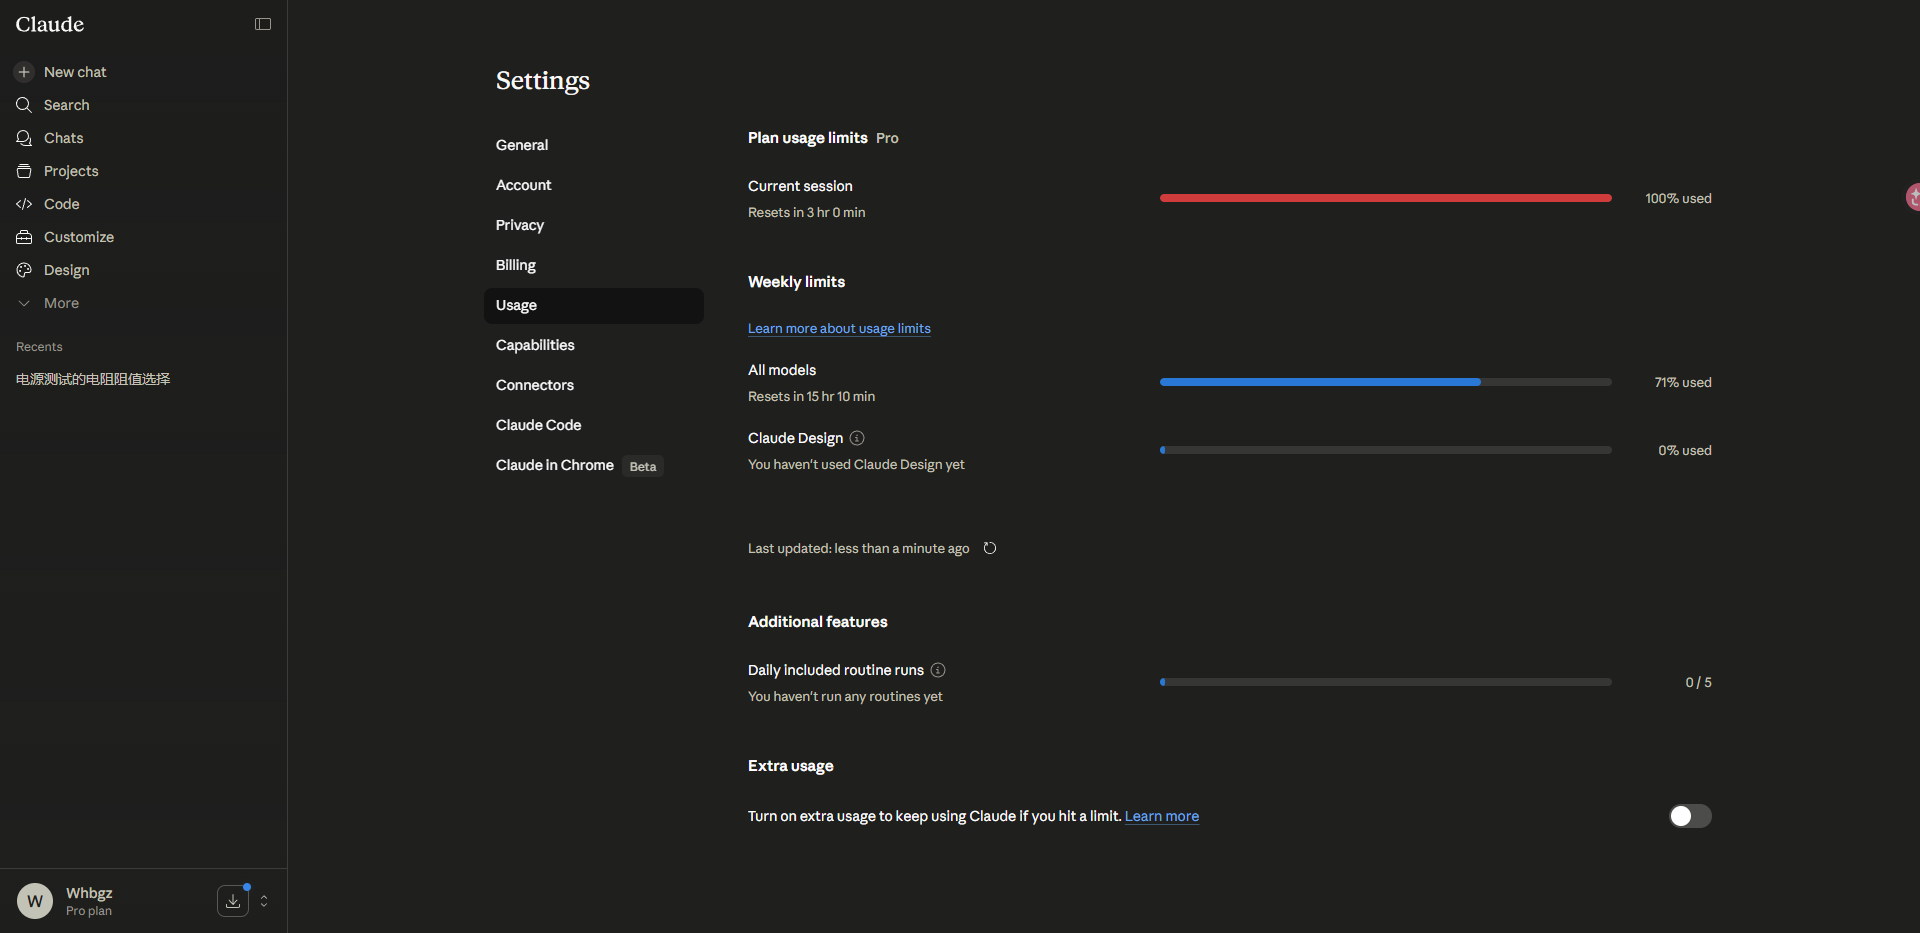
Task: Click info icon beside Daily included routine runs
Action: coord(938,670)
